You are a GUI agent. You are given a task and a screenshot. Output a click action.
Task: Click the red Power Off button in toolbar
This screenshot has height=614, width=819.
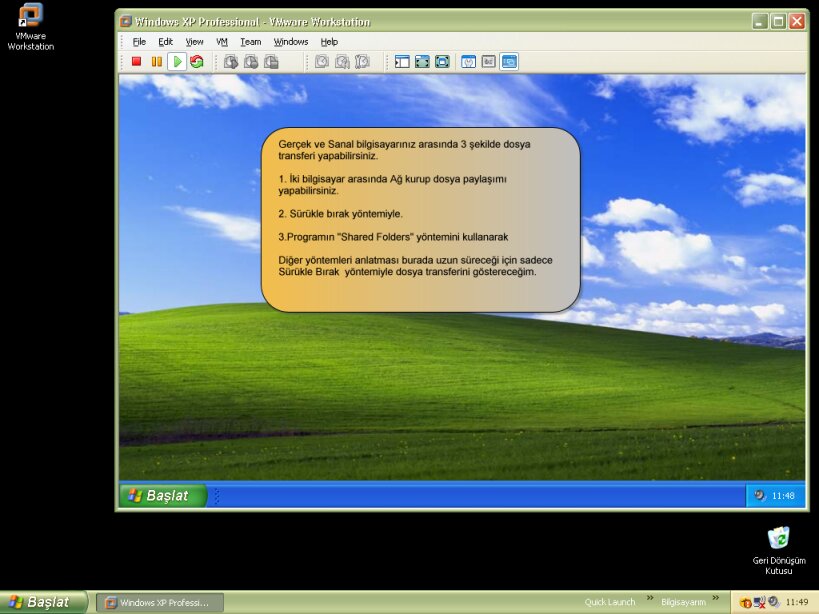136,62
